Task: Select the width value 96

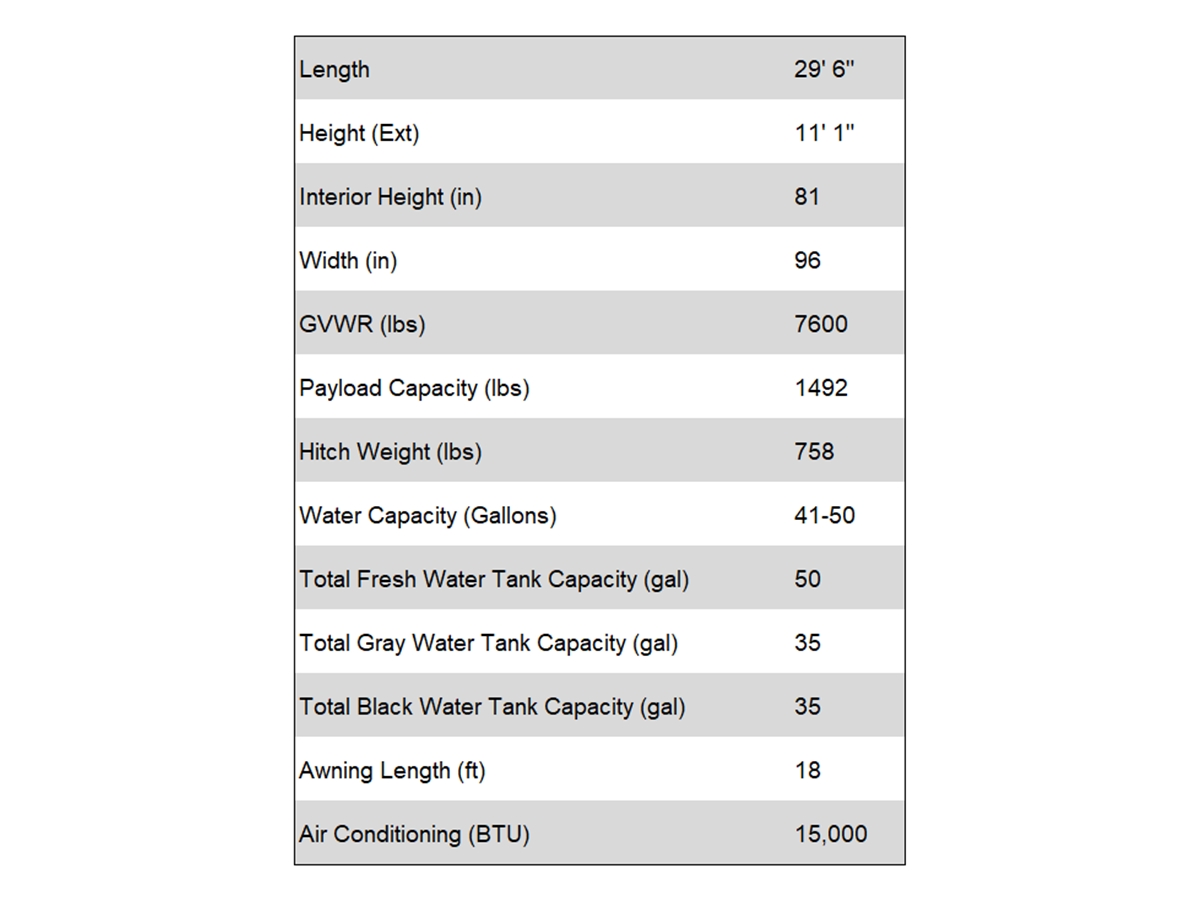Action: pos(807,261)
